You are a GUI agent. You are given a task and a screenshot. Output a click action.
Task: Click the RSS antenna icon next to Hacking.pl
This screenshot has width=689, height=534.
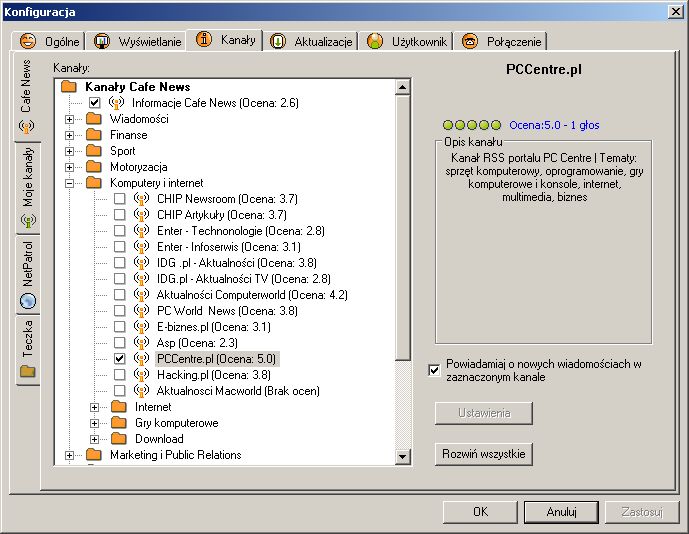141,375
